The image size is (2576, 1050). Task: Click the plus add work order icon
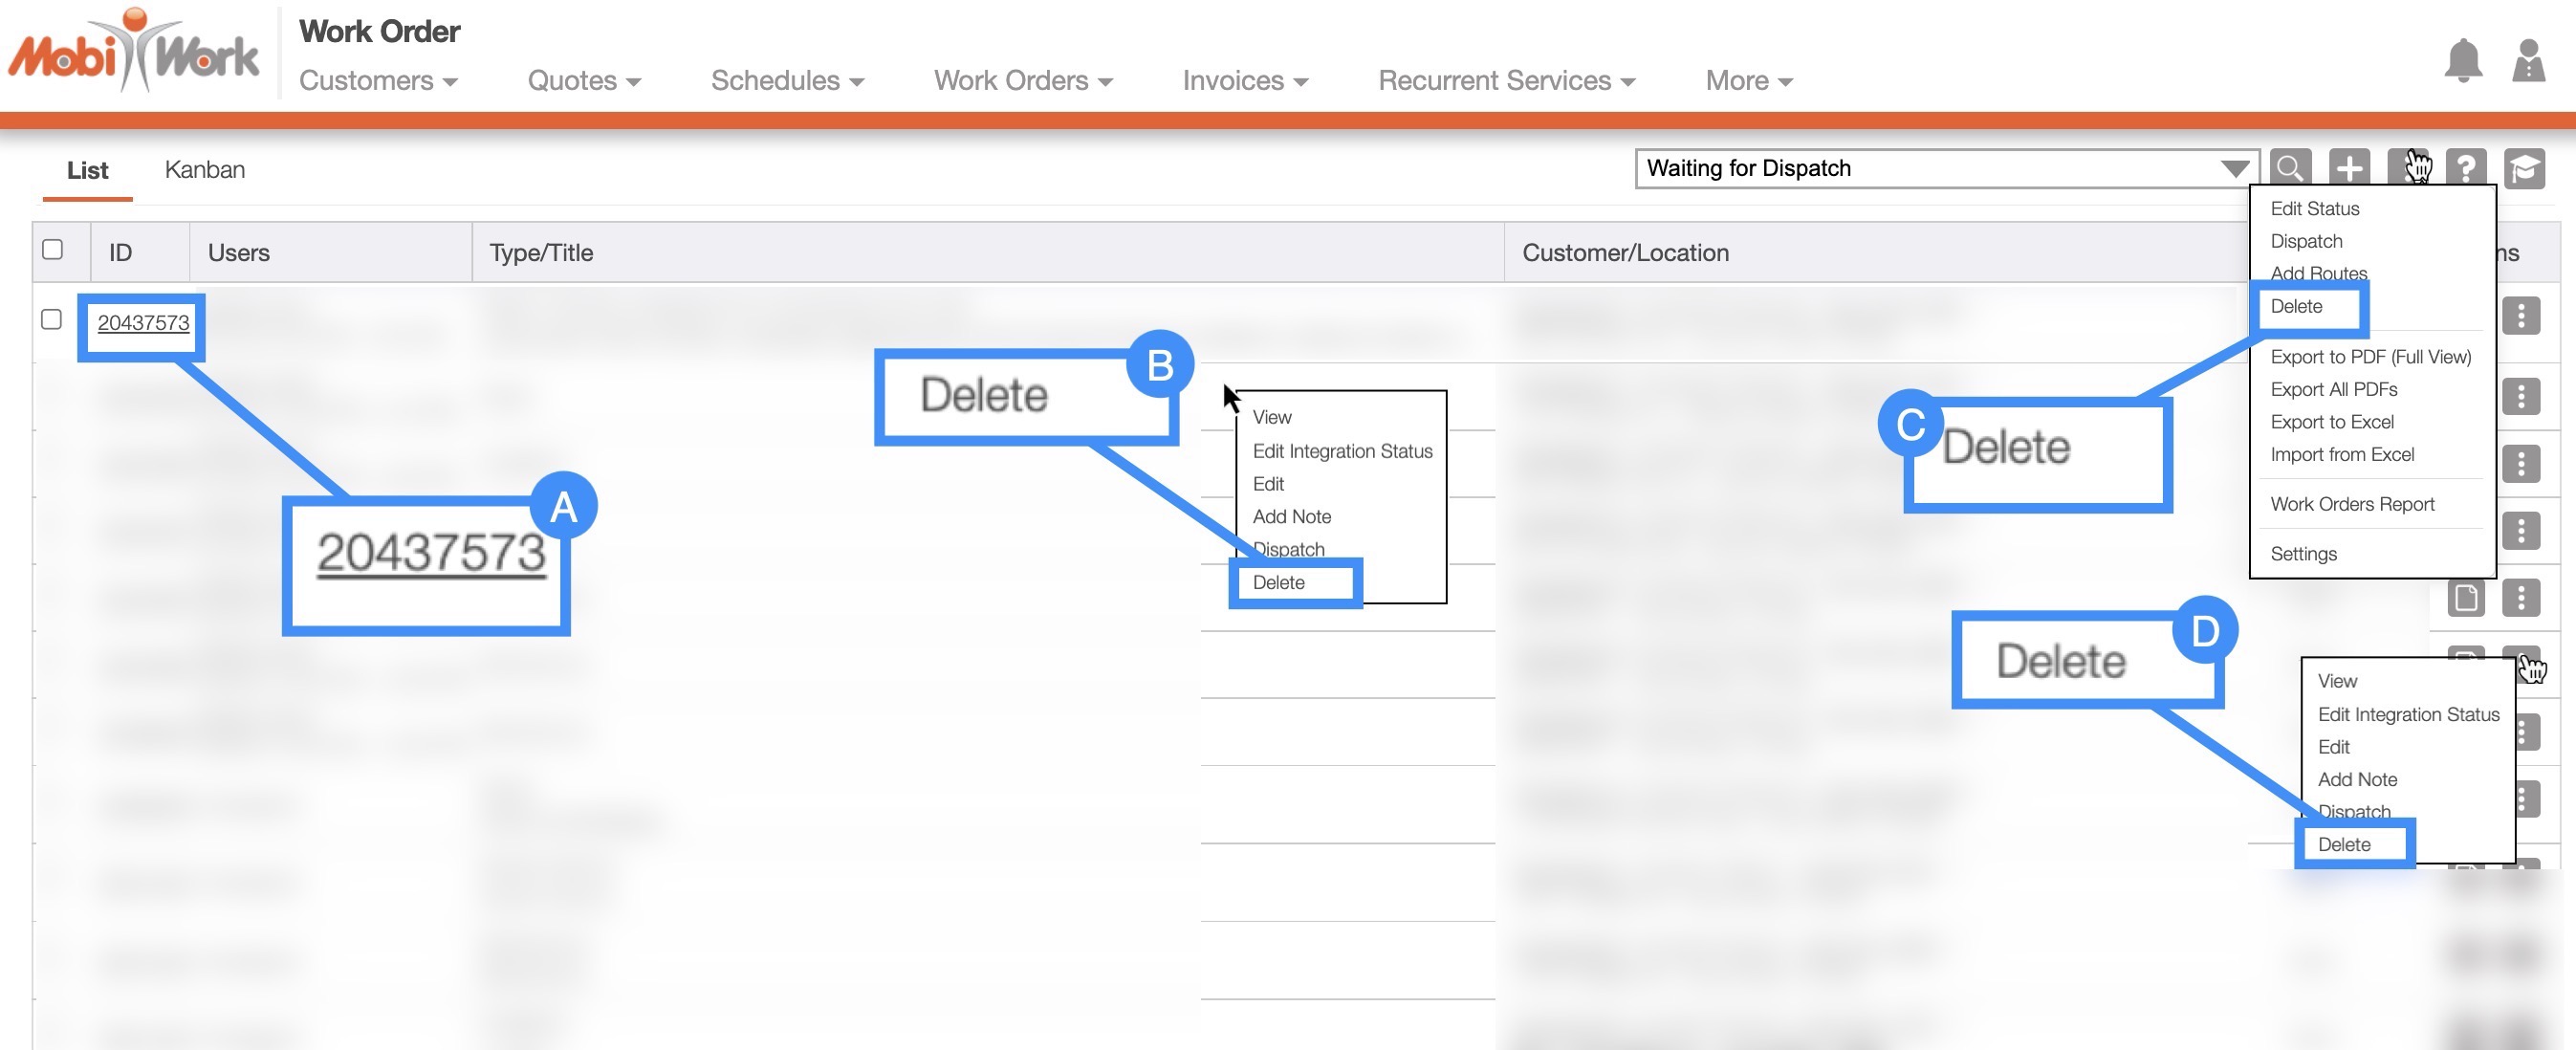point(2349,168)
